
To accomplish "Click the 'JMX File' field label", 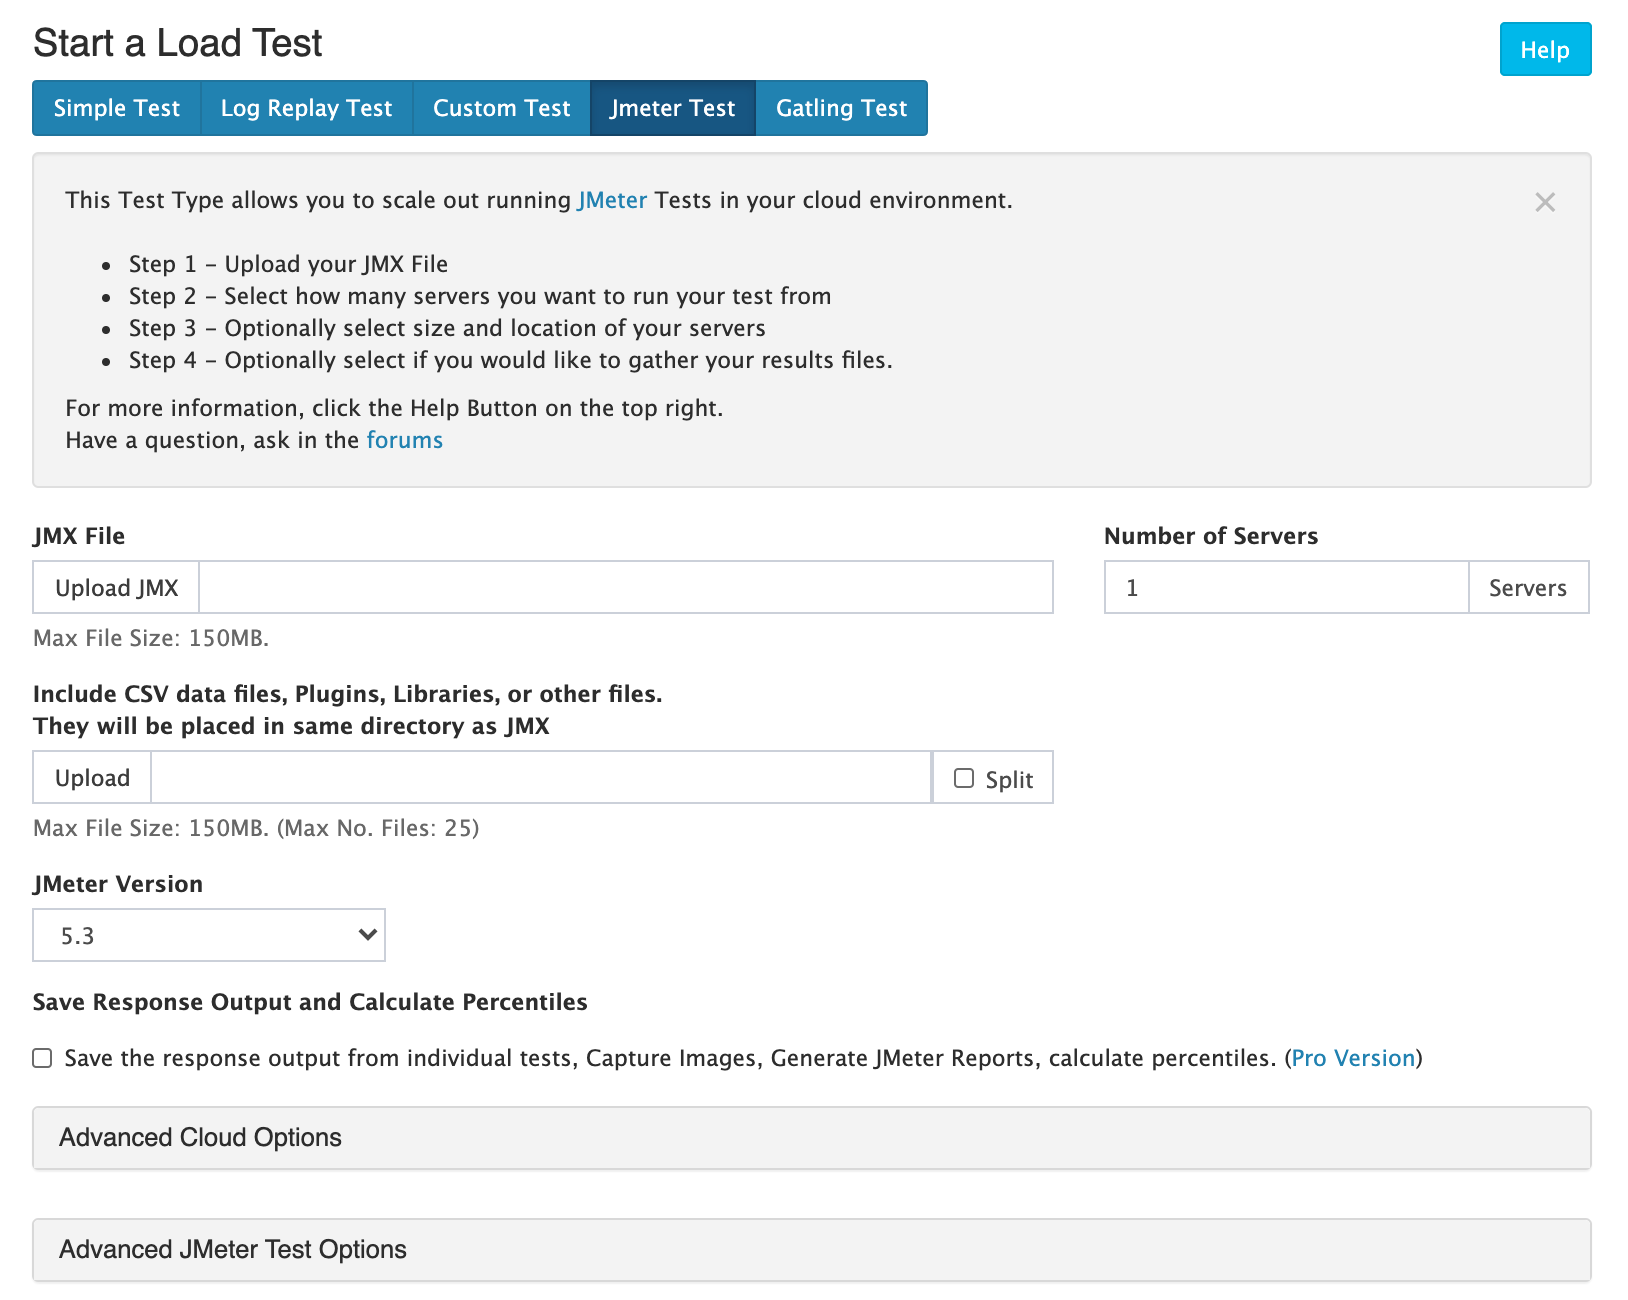I will click(79, 536).
